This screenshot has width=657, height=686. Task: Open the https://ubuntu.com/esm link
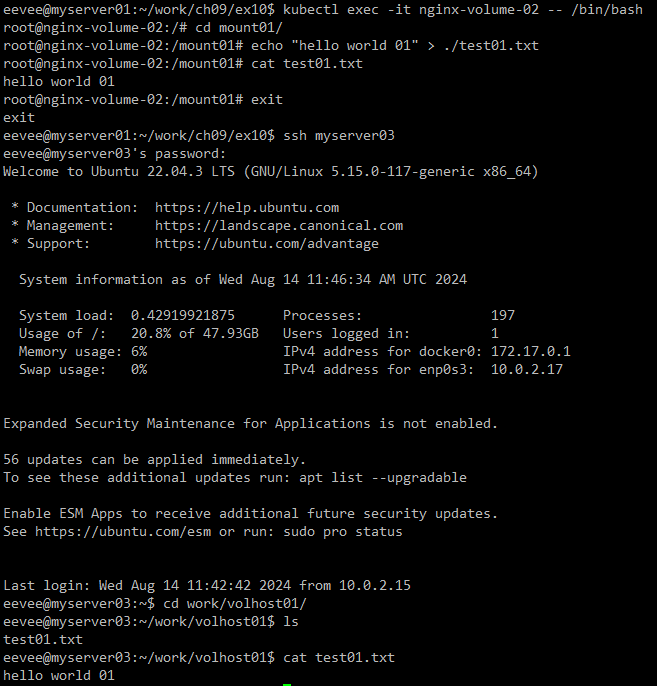(123, 532)
